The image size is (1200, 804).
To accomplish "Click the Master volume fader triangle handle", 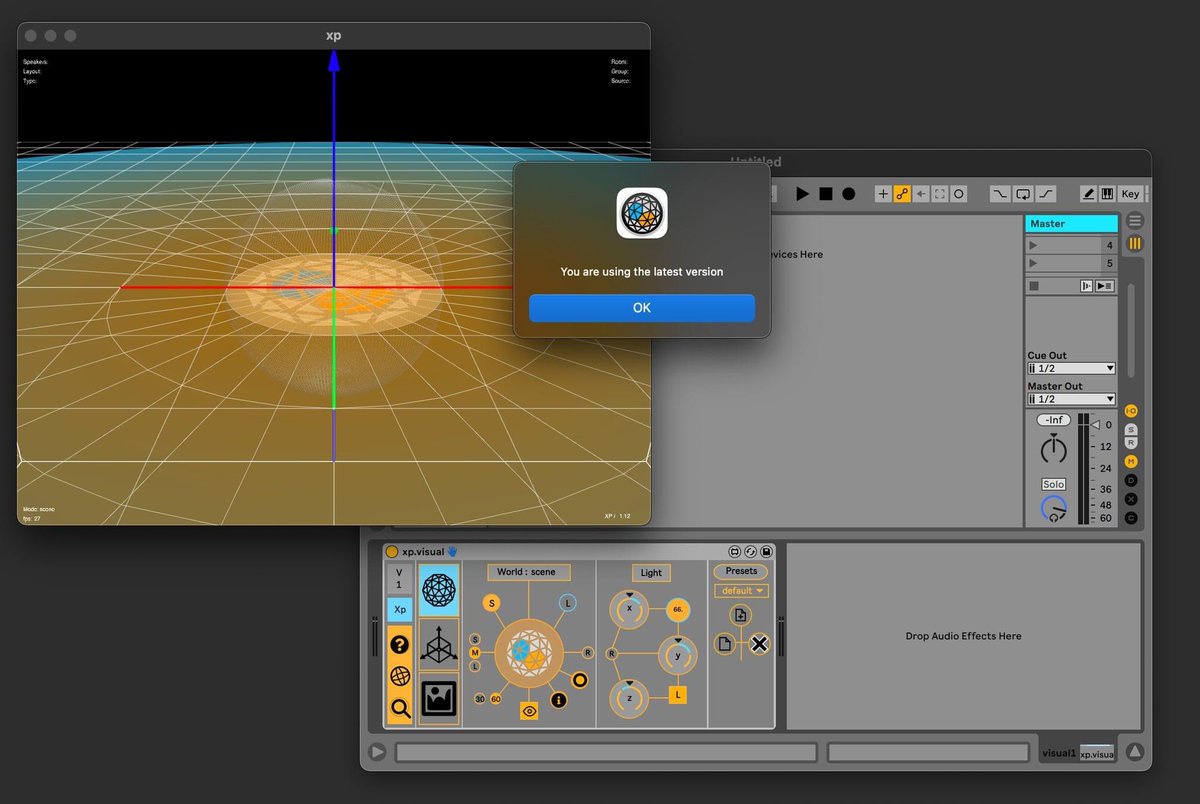I will pos(1094,424).
